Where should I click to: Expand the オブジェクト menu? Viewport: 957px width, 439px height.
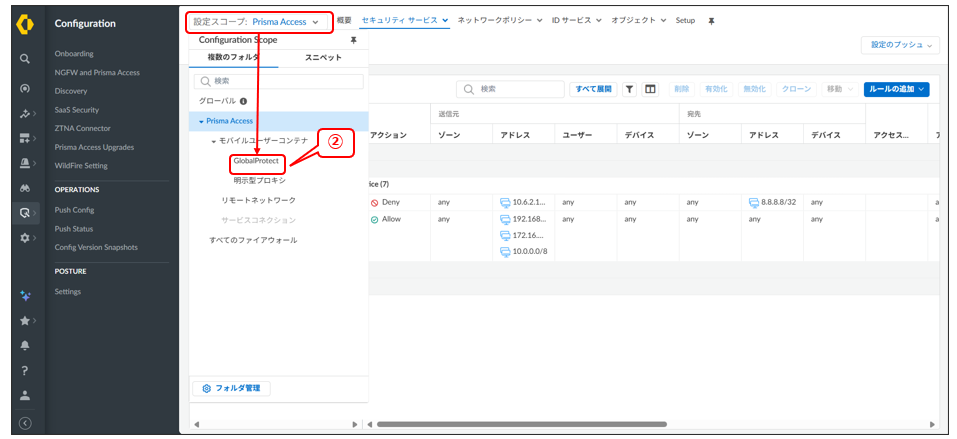coord(640,20)
